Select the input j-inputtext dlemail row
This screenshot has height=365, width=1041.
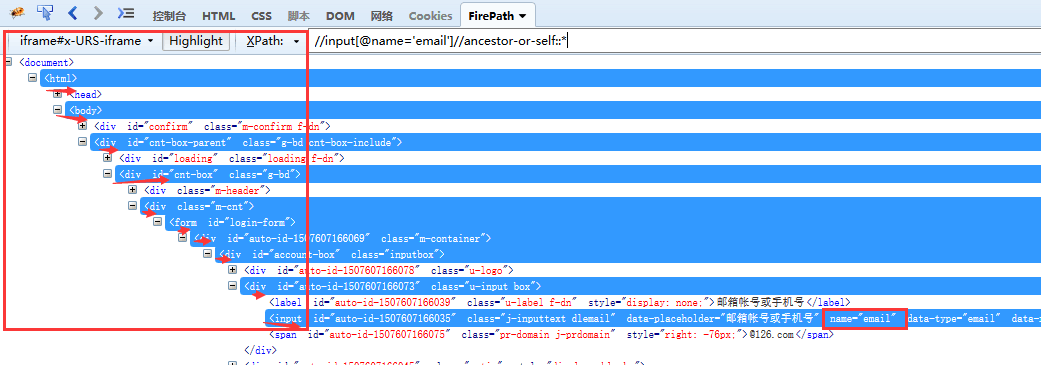654,319
